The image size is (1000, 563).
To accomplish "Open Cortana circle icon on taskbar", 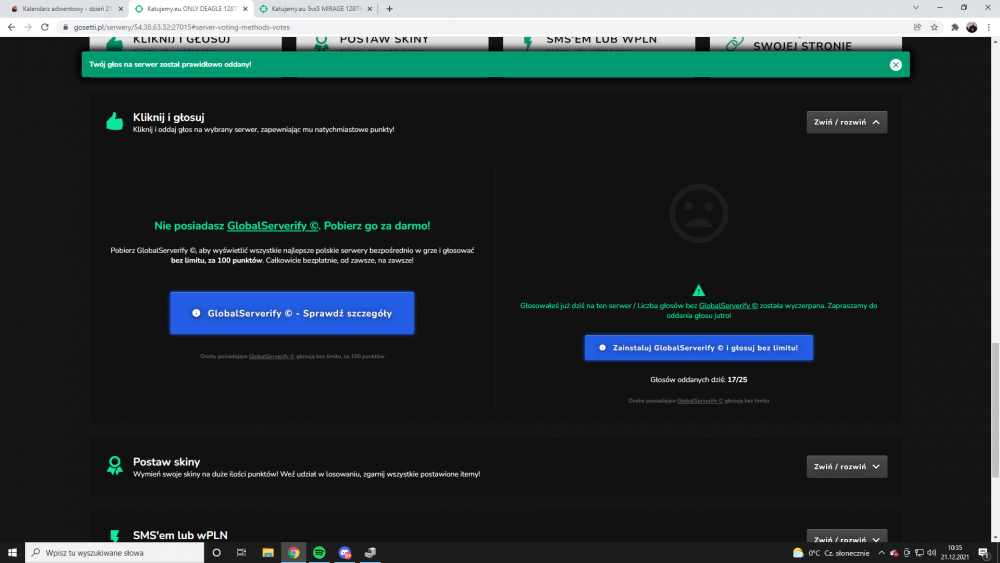I will pos(216,552).
